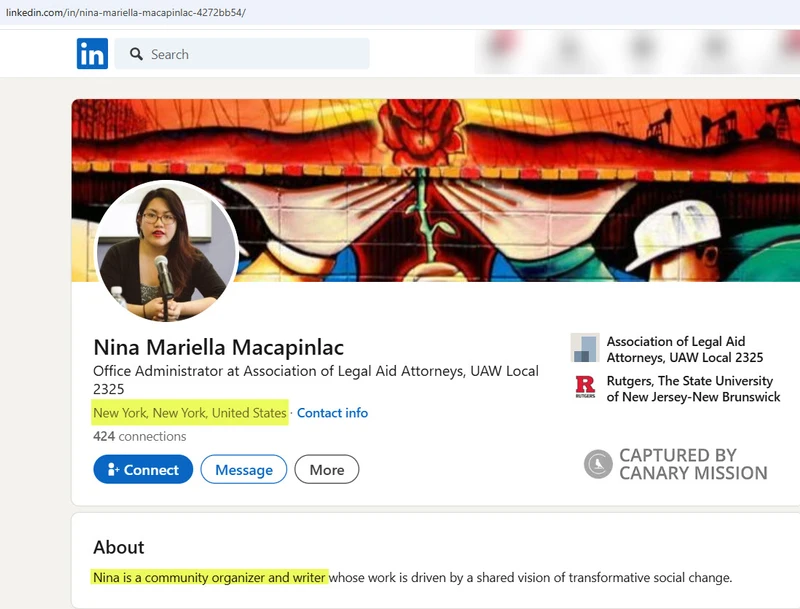The image size is (800, 609).
Task: View the mural cover banner image
Action: [x=436, y=190]
